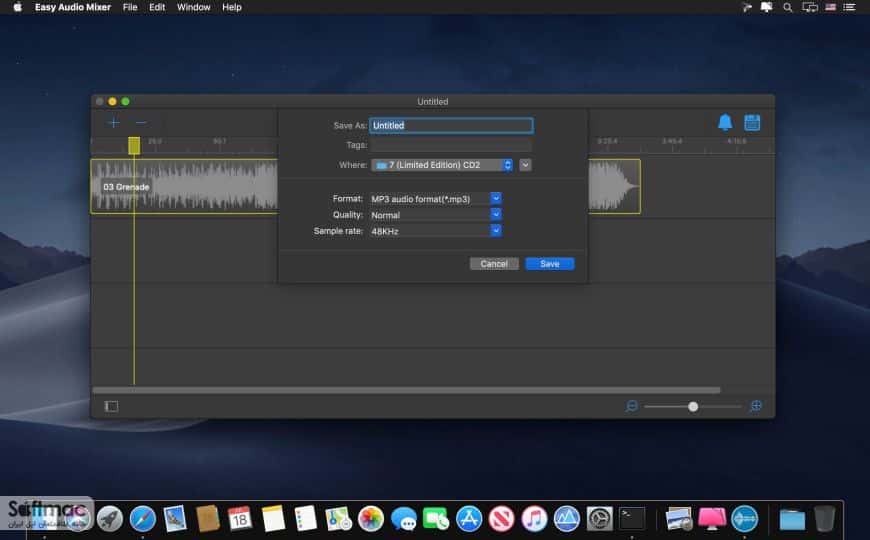Open Launchpad rocket icon in Dock
Screen dimensions: 870x540
pyautogui.click(x=110, y=519)
